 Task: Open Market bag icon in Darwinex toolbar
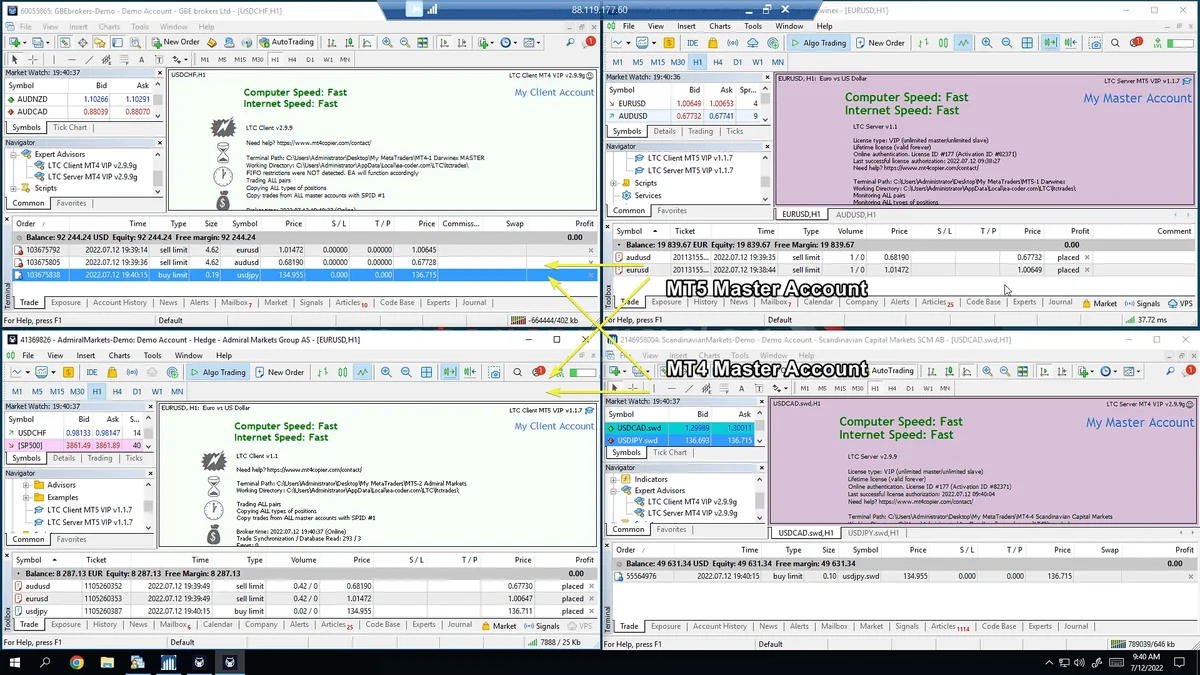712,43
